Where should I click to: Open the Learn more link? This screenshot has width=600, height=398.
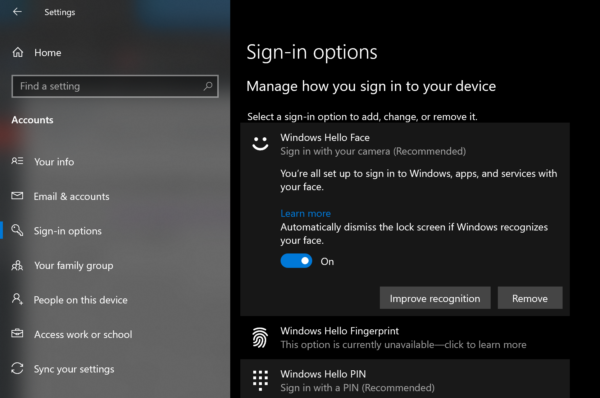pos(305,214)
